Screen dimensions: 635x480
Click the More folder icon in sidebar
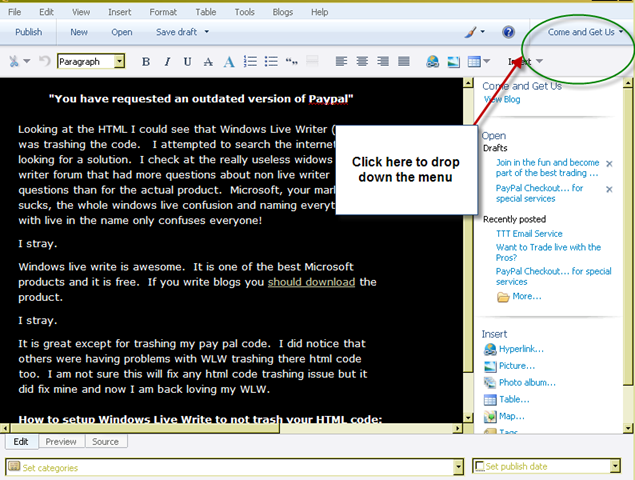point(503,297)
